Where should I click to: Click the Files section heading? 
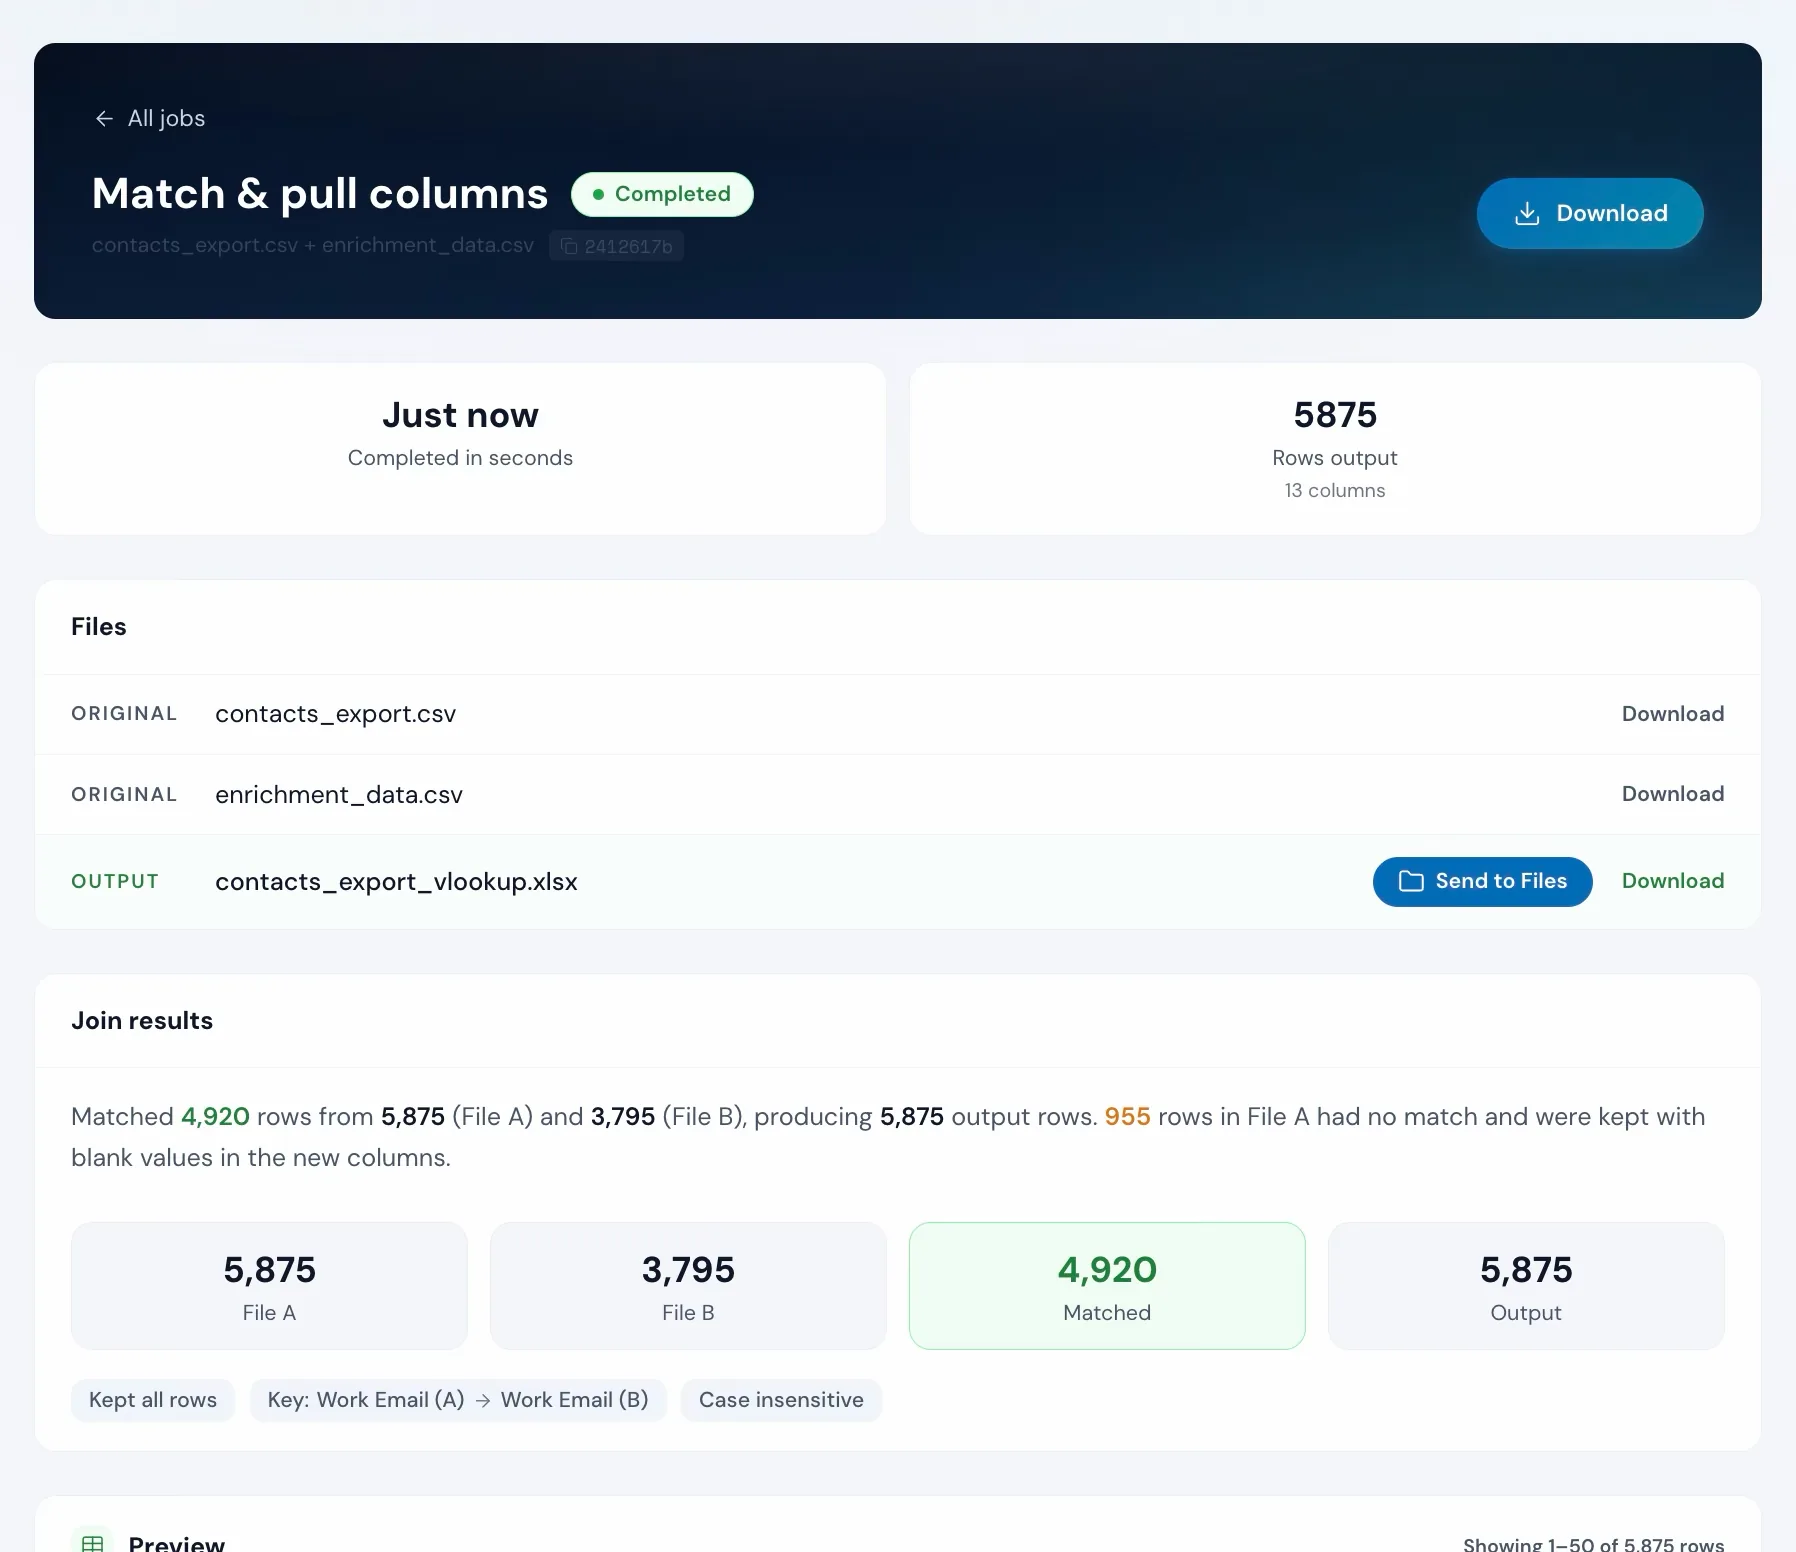coord(99,627)
